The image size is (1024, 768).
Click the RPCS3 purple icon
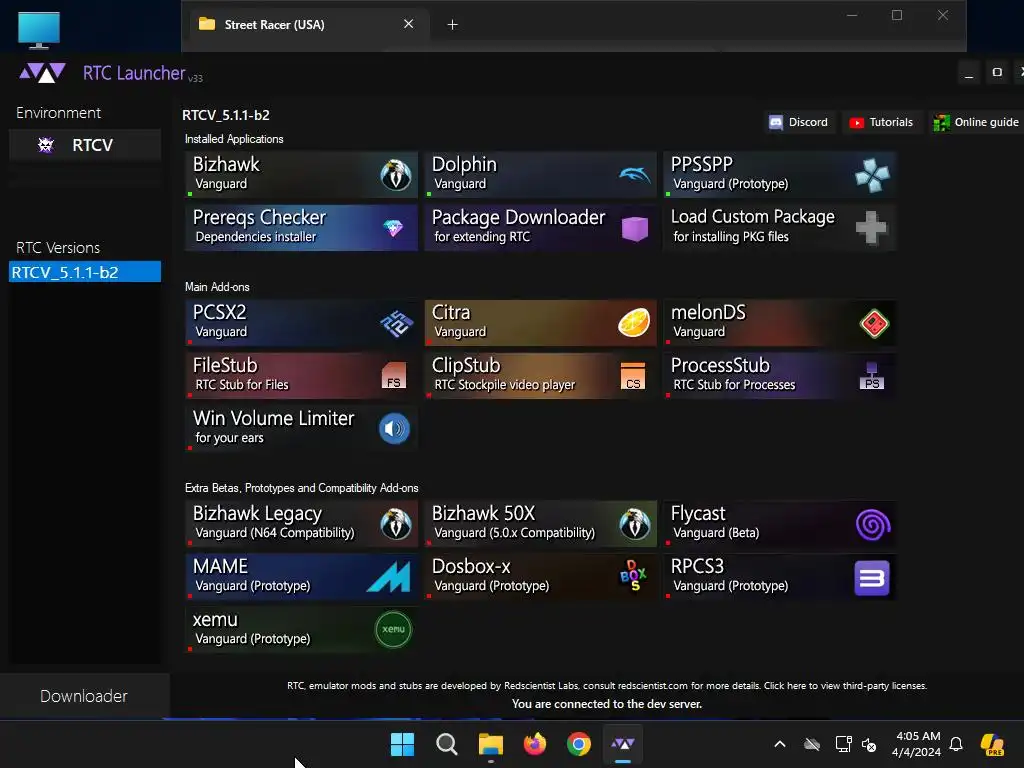pyautogui.click(x=872, y=578)
